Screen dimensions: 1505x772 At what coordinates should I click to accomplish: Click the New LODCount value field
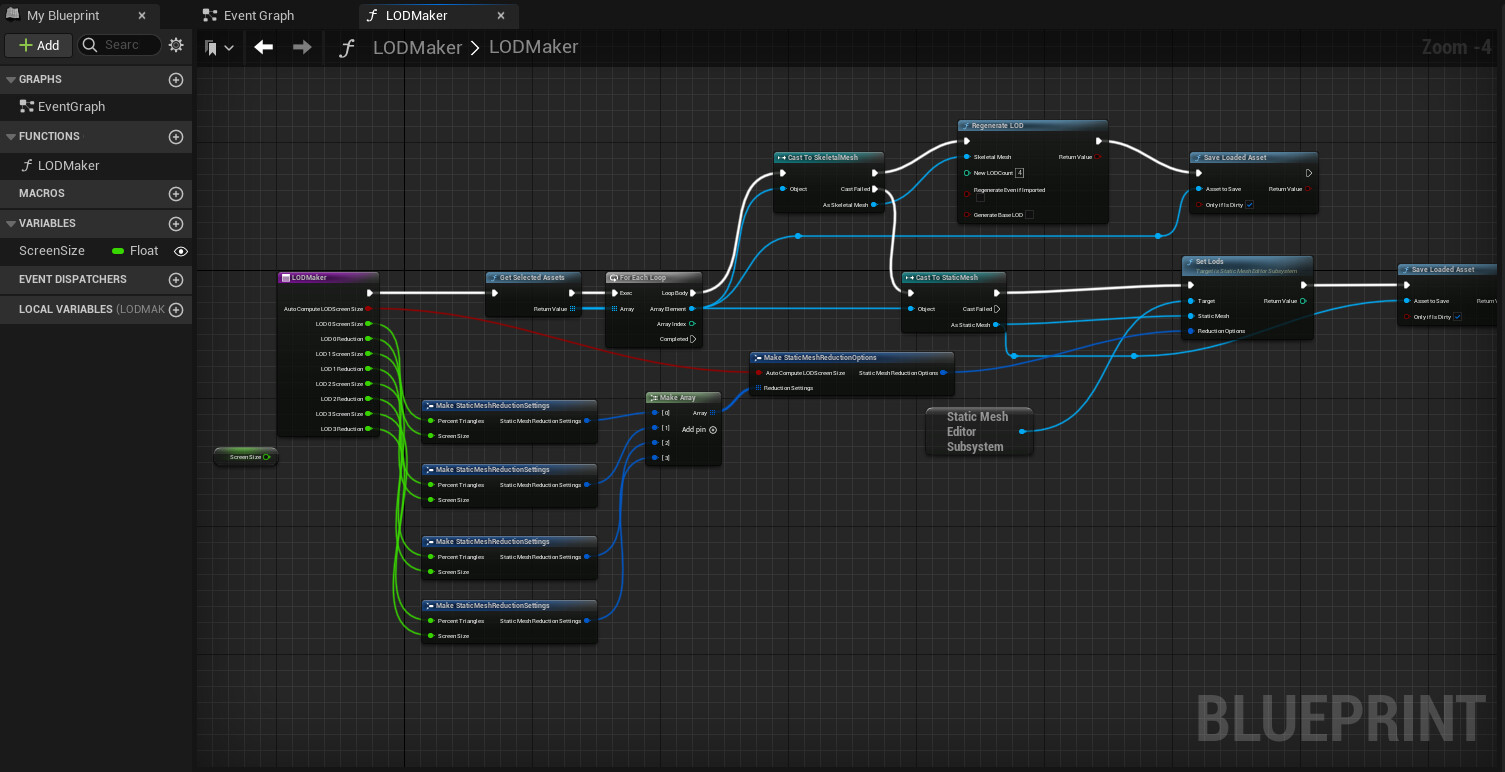pyautogui.click(x=1019, y=173)
